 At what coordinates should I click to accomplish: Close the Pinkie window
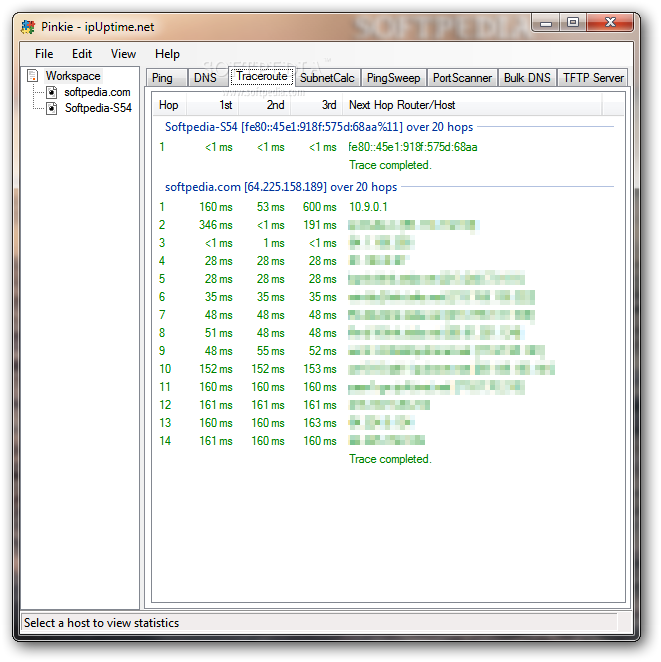click(610, 22)
